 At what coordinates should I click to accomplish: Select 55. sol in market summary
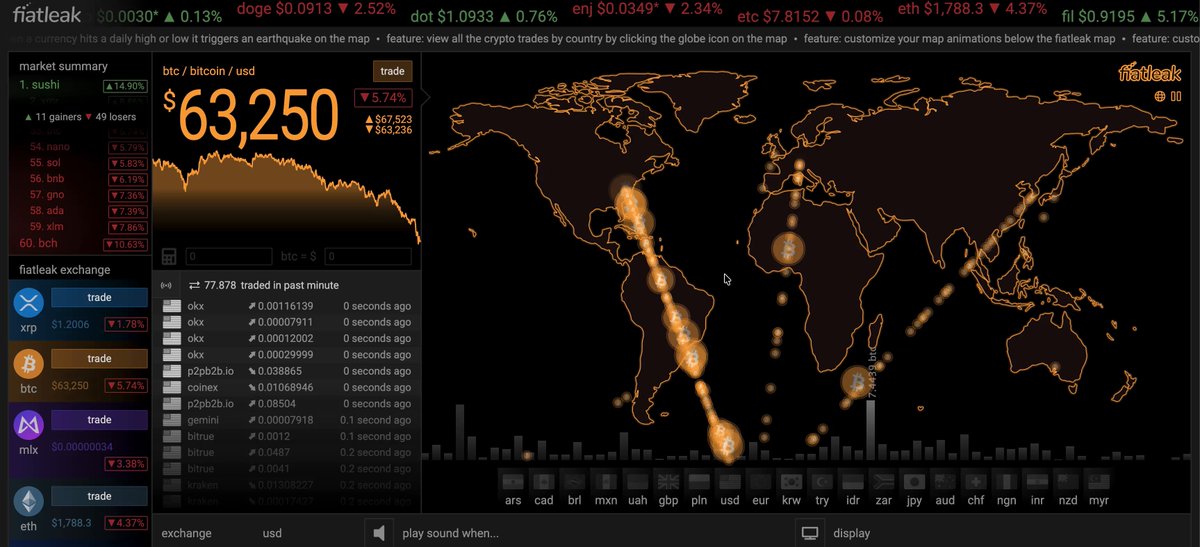[82, 163]
